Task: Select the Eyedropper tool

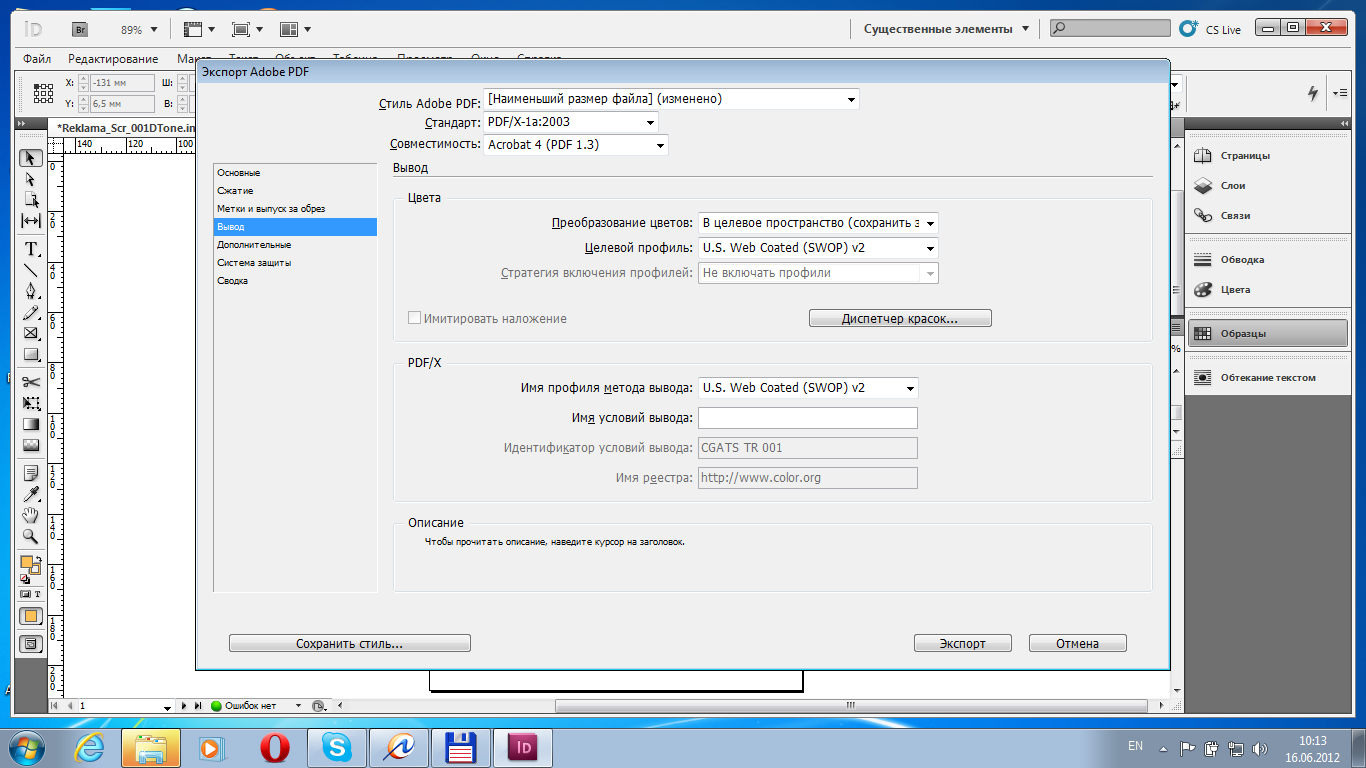Action: tap(31, 494)
